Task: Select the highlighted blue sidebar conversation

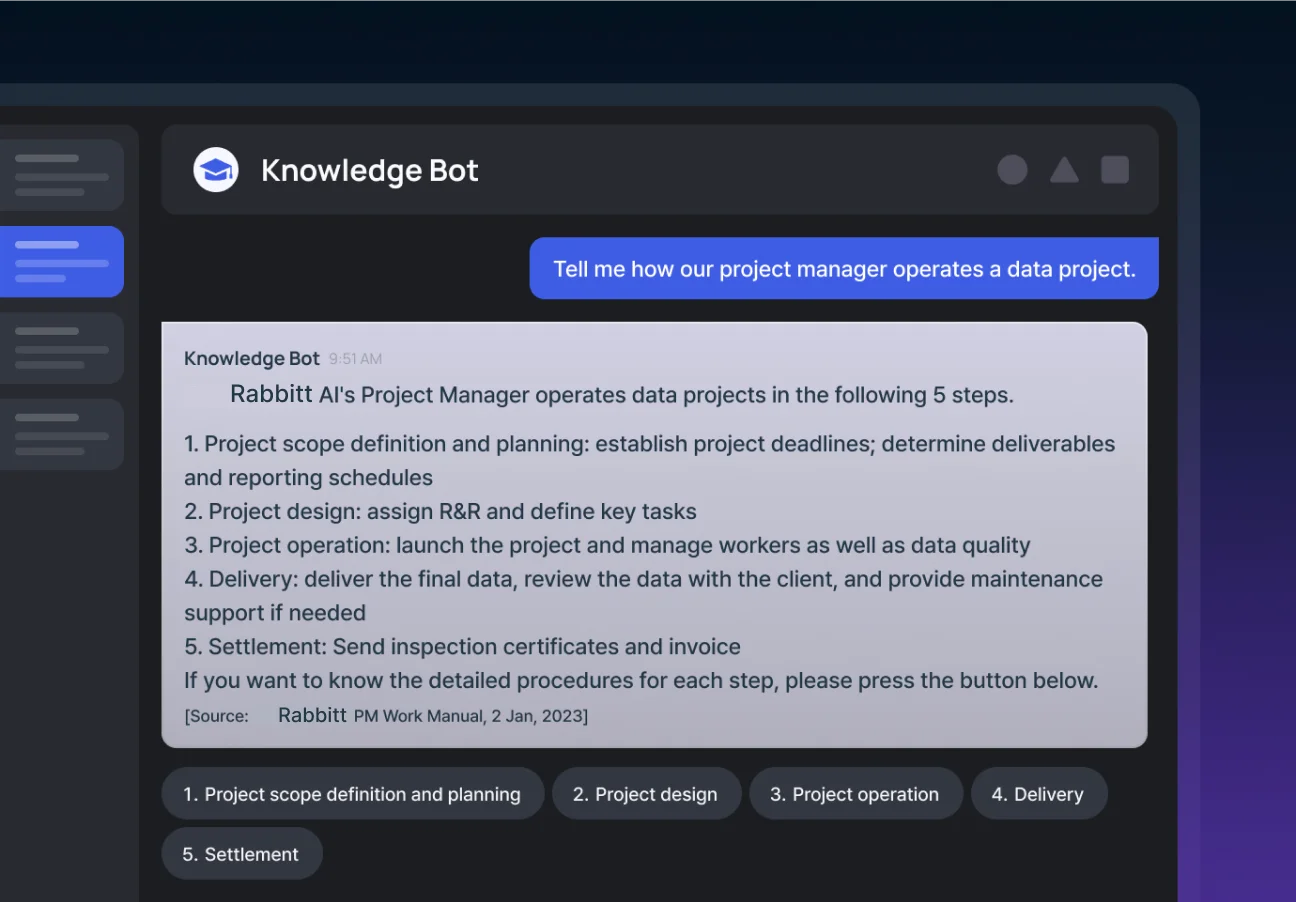Action: click(60, 262)
